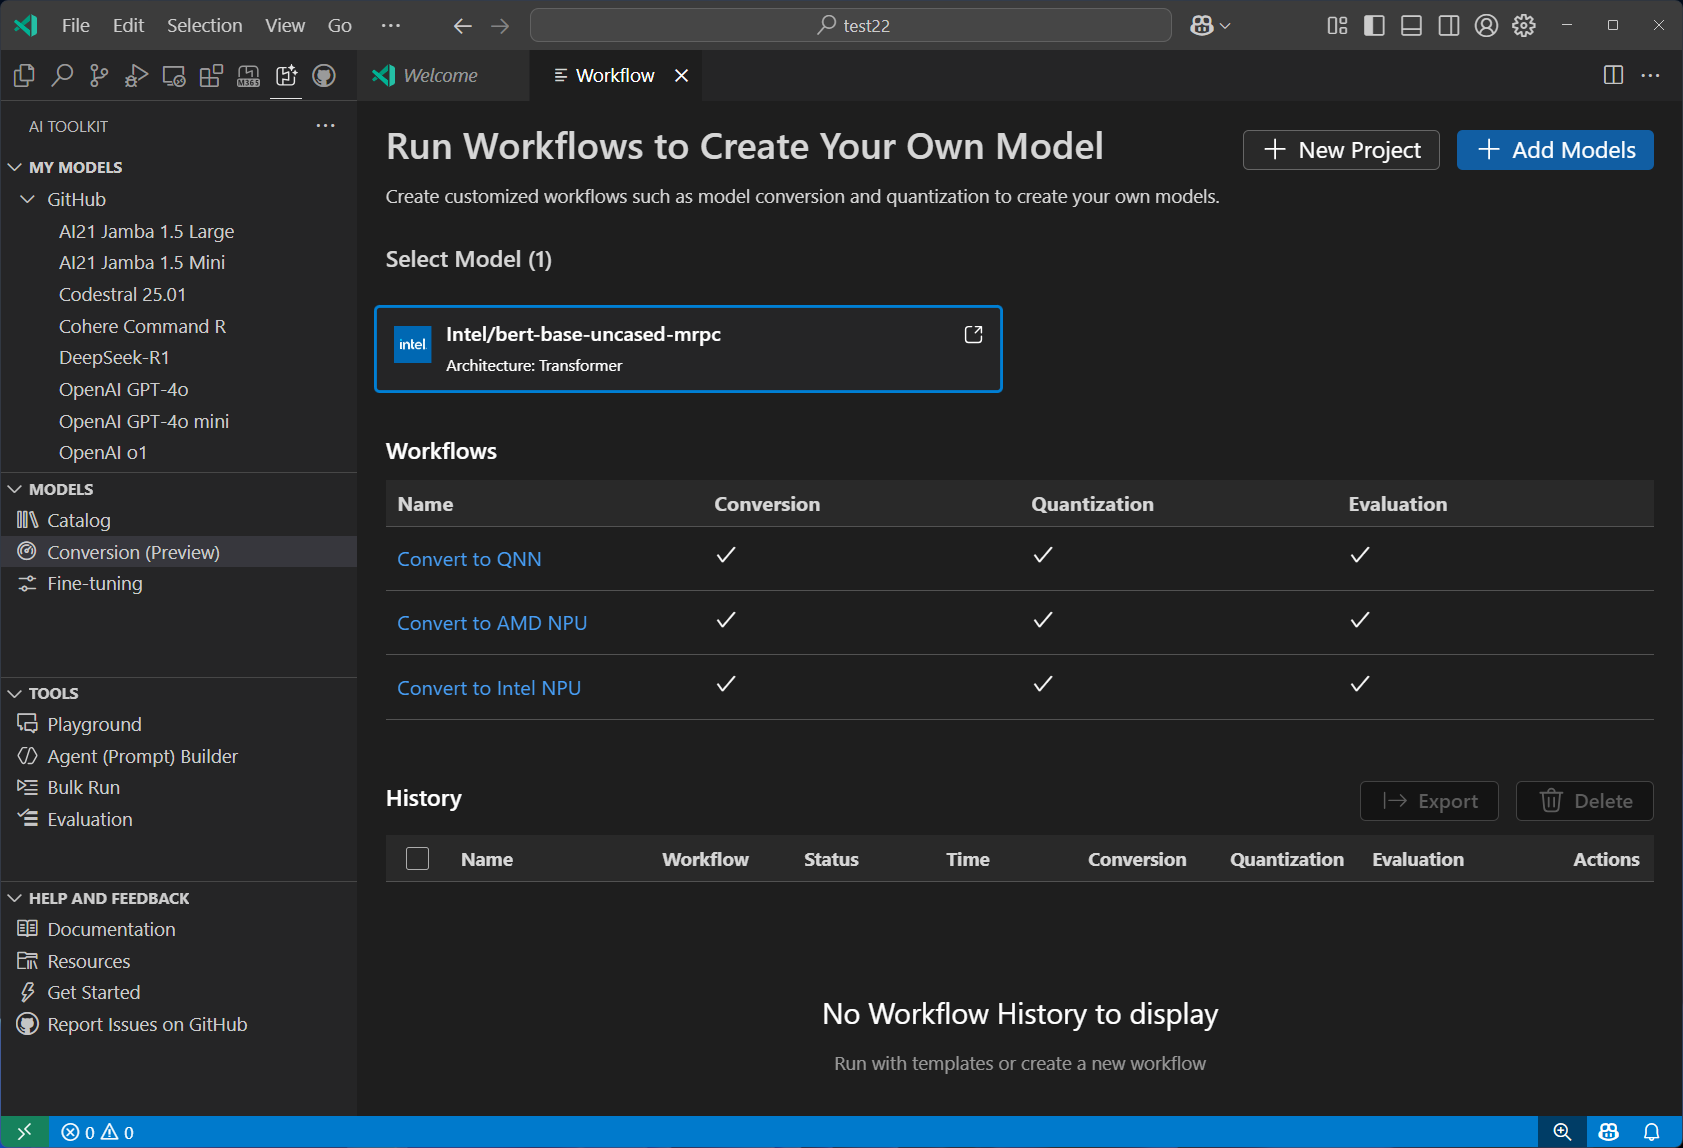The image size is (1683, 1148).
Task: Toggle the bottom panel visibility
Action: click(x=1411, y=25)
